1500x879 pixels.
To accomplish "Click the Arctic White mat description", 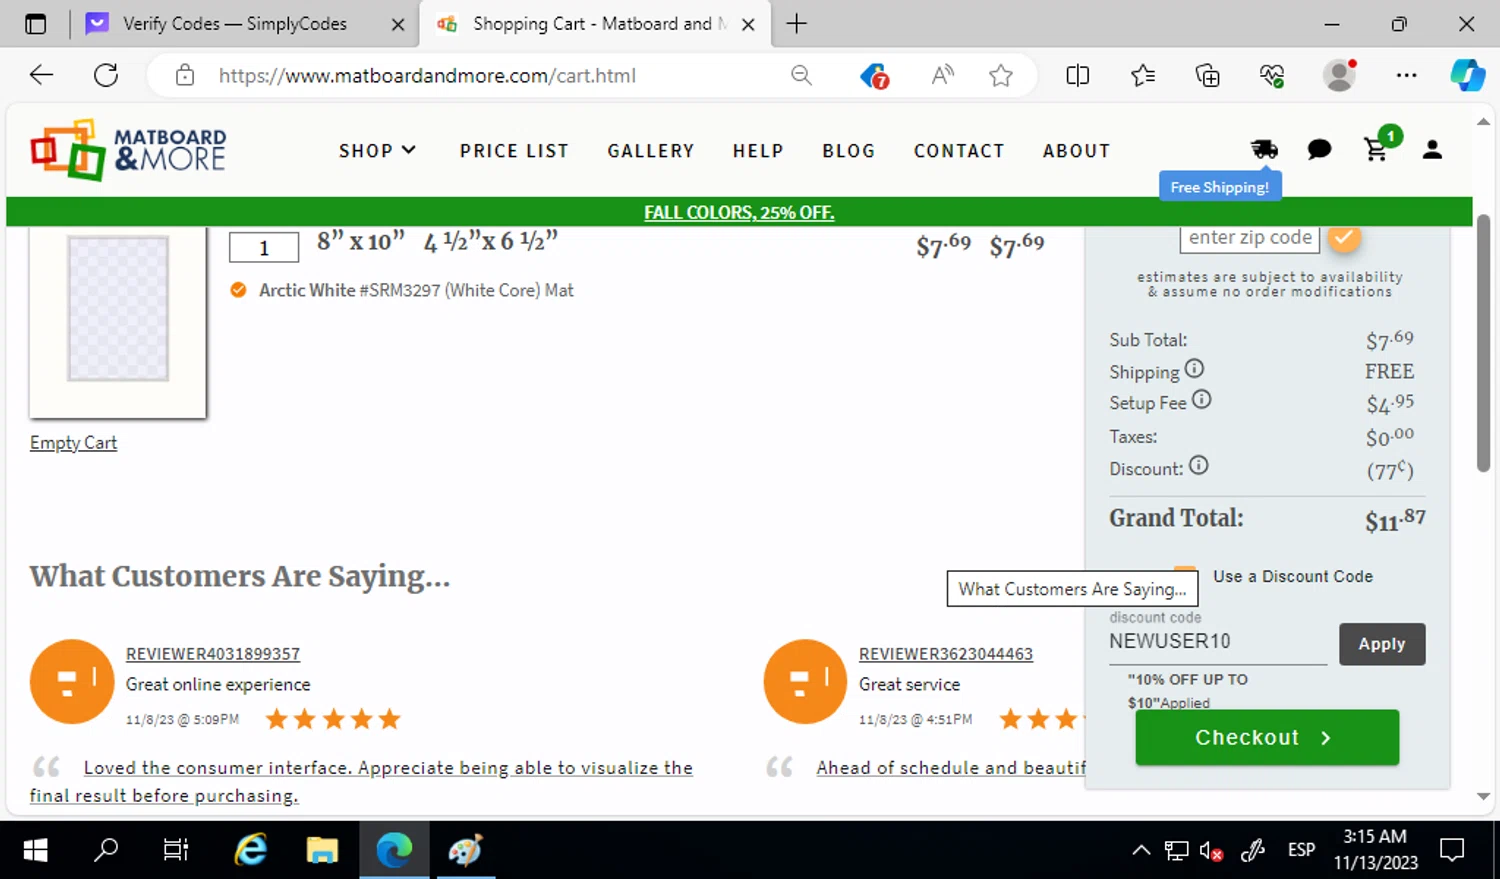I will click(416, 290).
